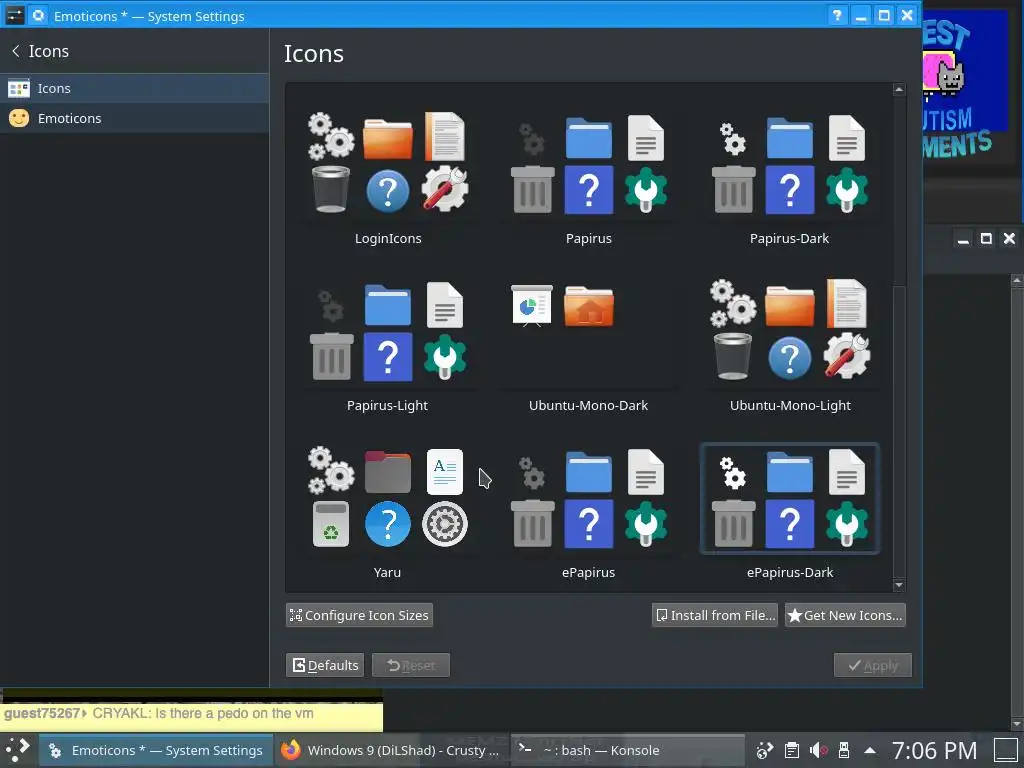The height and width of the screenshot is (768, 1024).
Task: Switch to System Settings taskbar entry
Action: (155, 750)
